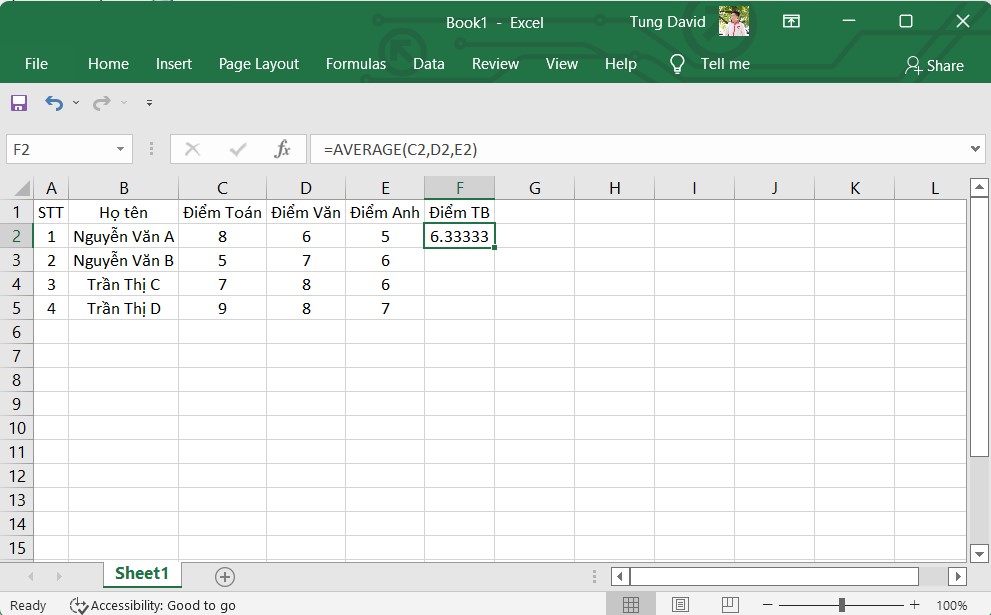Click previous sheet navigation arrow
Viewport: 991px width, 615px height.
[x=30, y=576]
